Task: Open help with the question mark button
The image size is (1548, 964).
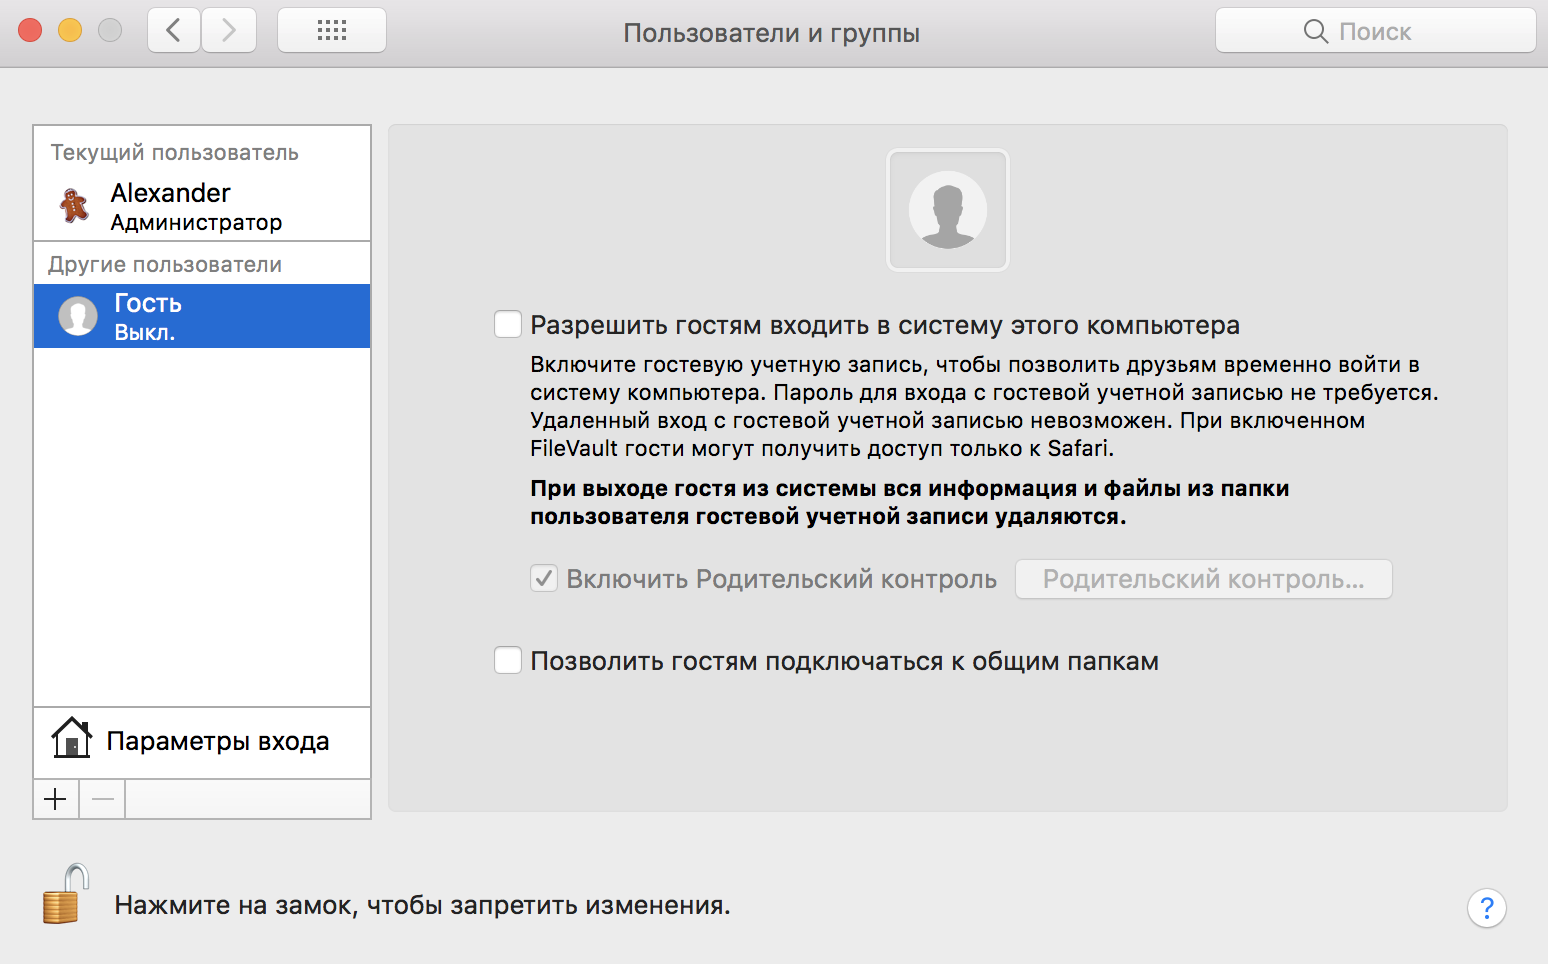Action: click(x=1486, y=908)
